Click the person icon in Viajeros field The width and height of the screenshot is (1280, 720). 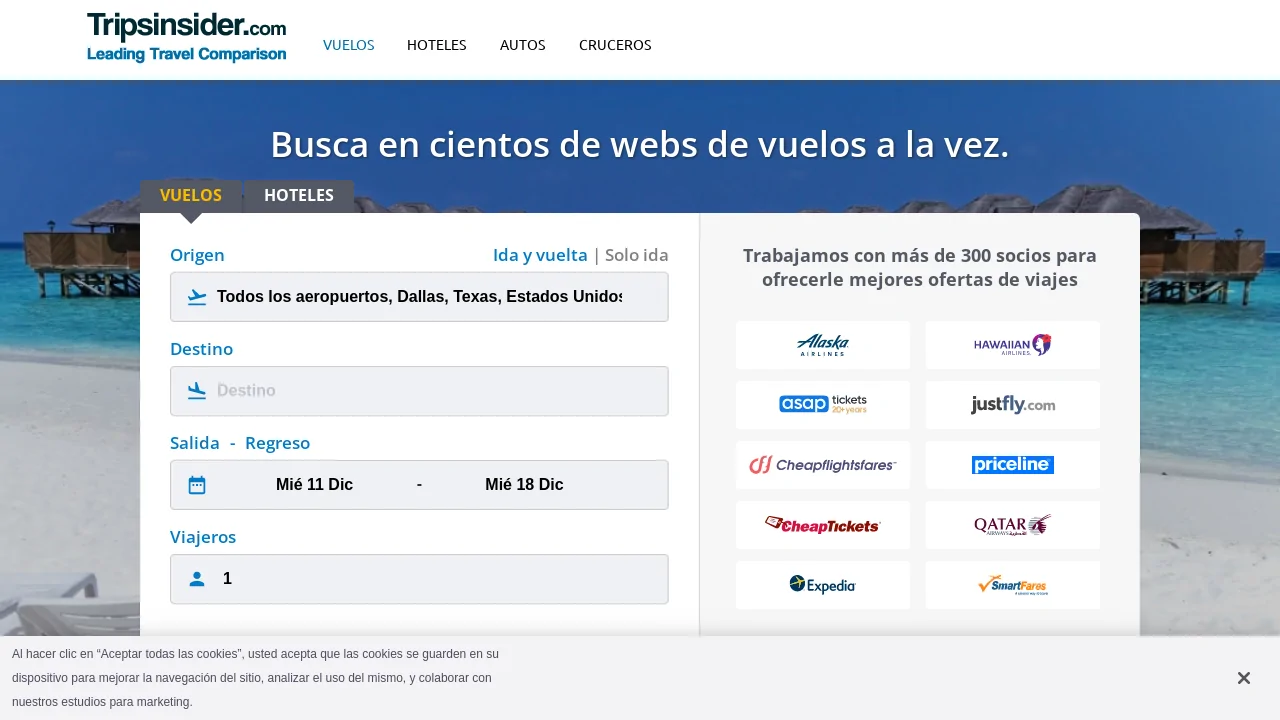click(197, 579)
